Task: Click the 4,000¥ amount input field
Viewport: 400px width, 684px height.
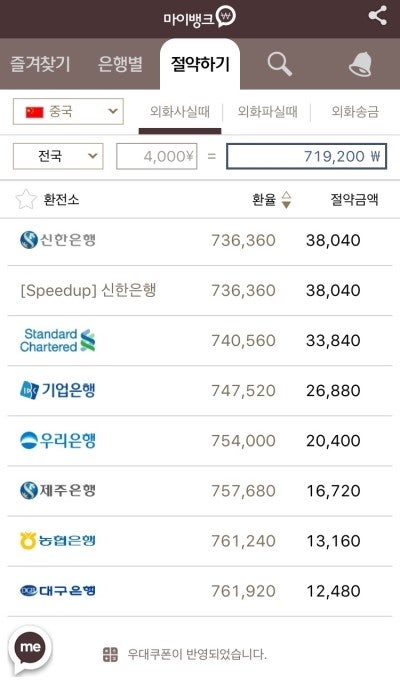Action: [157, 156]
